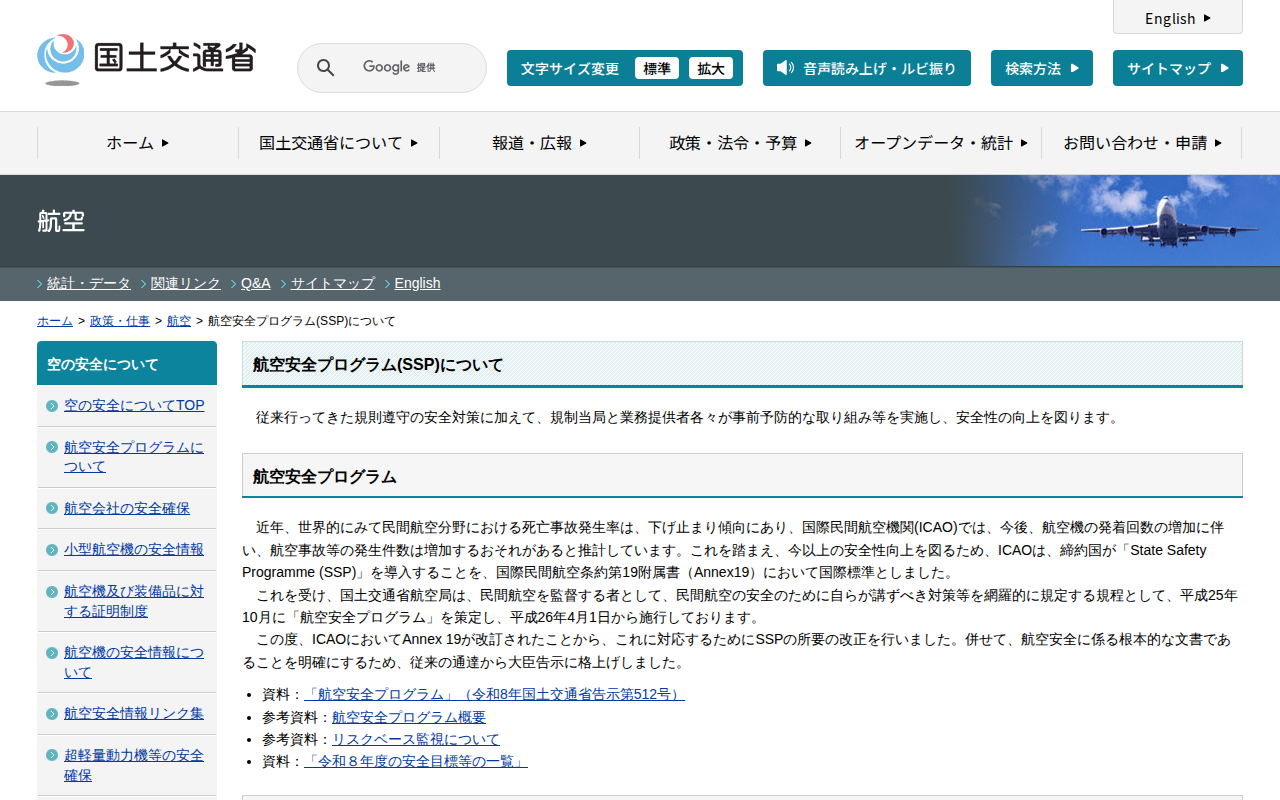Click the bullet icon beside 航空安全情報リンク集
The image size is (1280, 800).
pos(52,714)
